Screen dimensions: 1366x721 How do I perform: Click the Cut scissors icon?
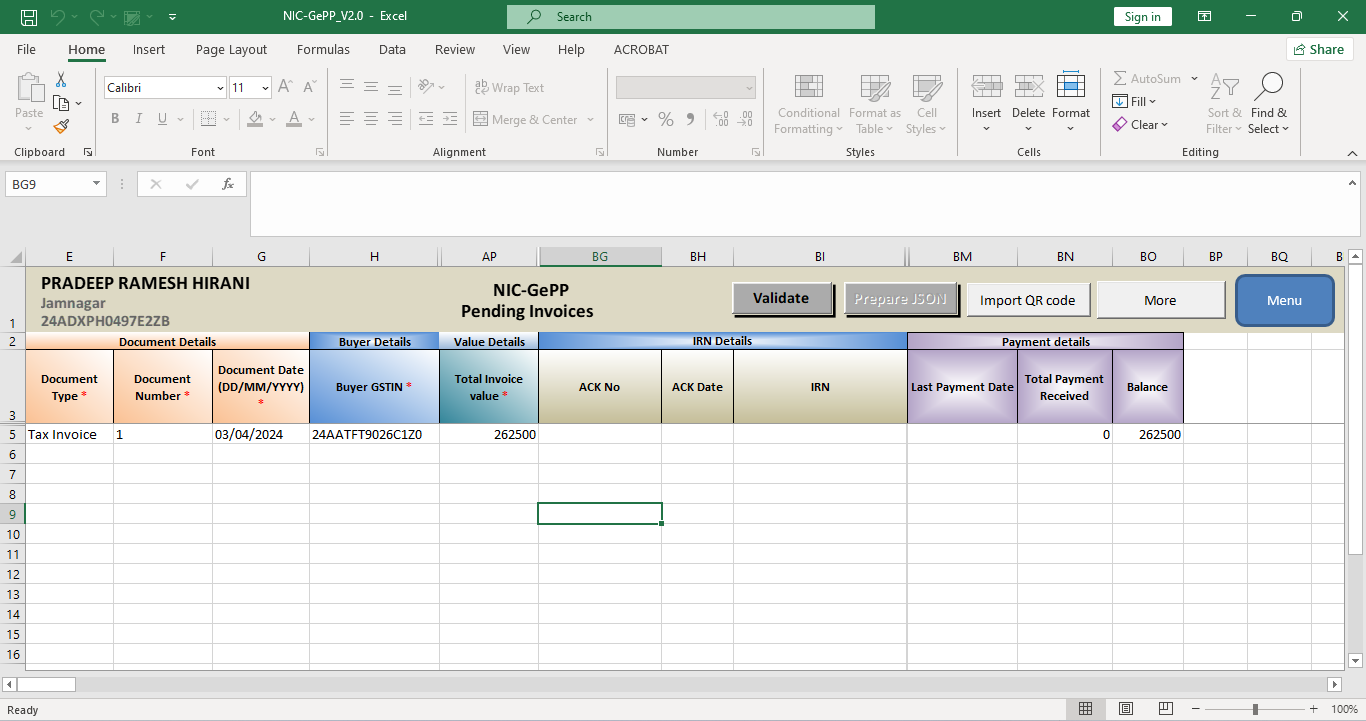pyautogui.click(x=61, y=80)
